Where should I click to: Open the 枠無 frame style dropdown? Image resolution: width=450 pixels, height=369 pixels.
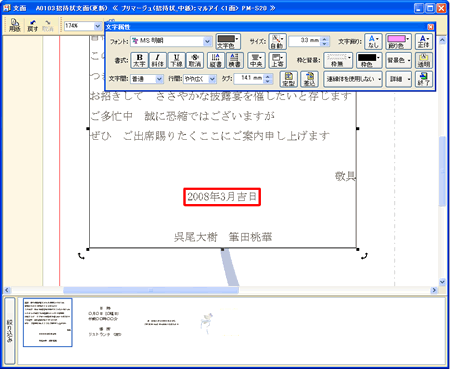coord(338,60)
